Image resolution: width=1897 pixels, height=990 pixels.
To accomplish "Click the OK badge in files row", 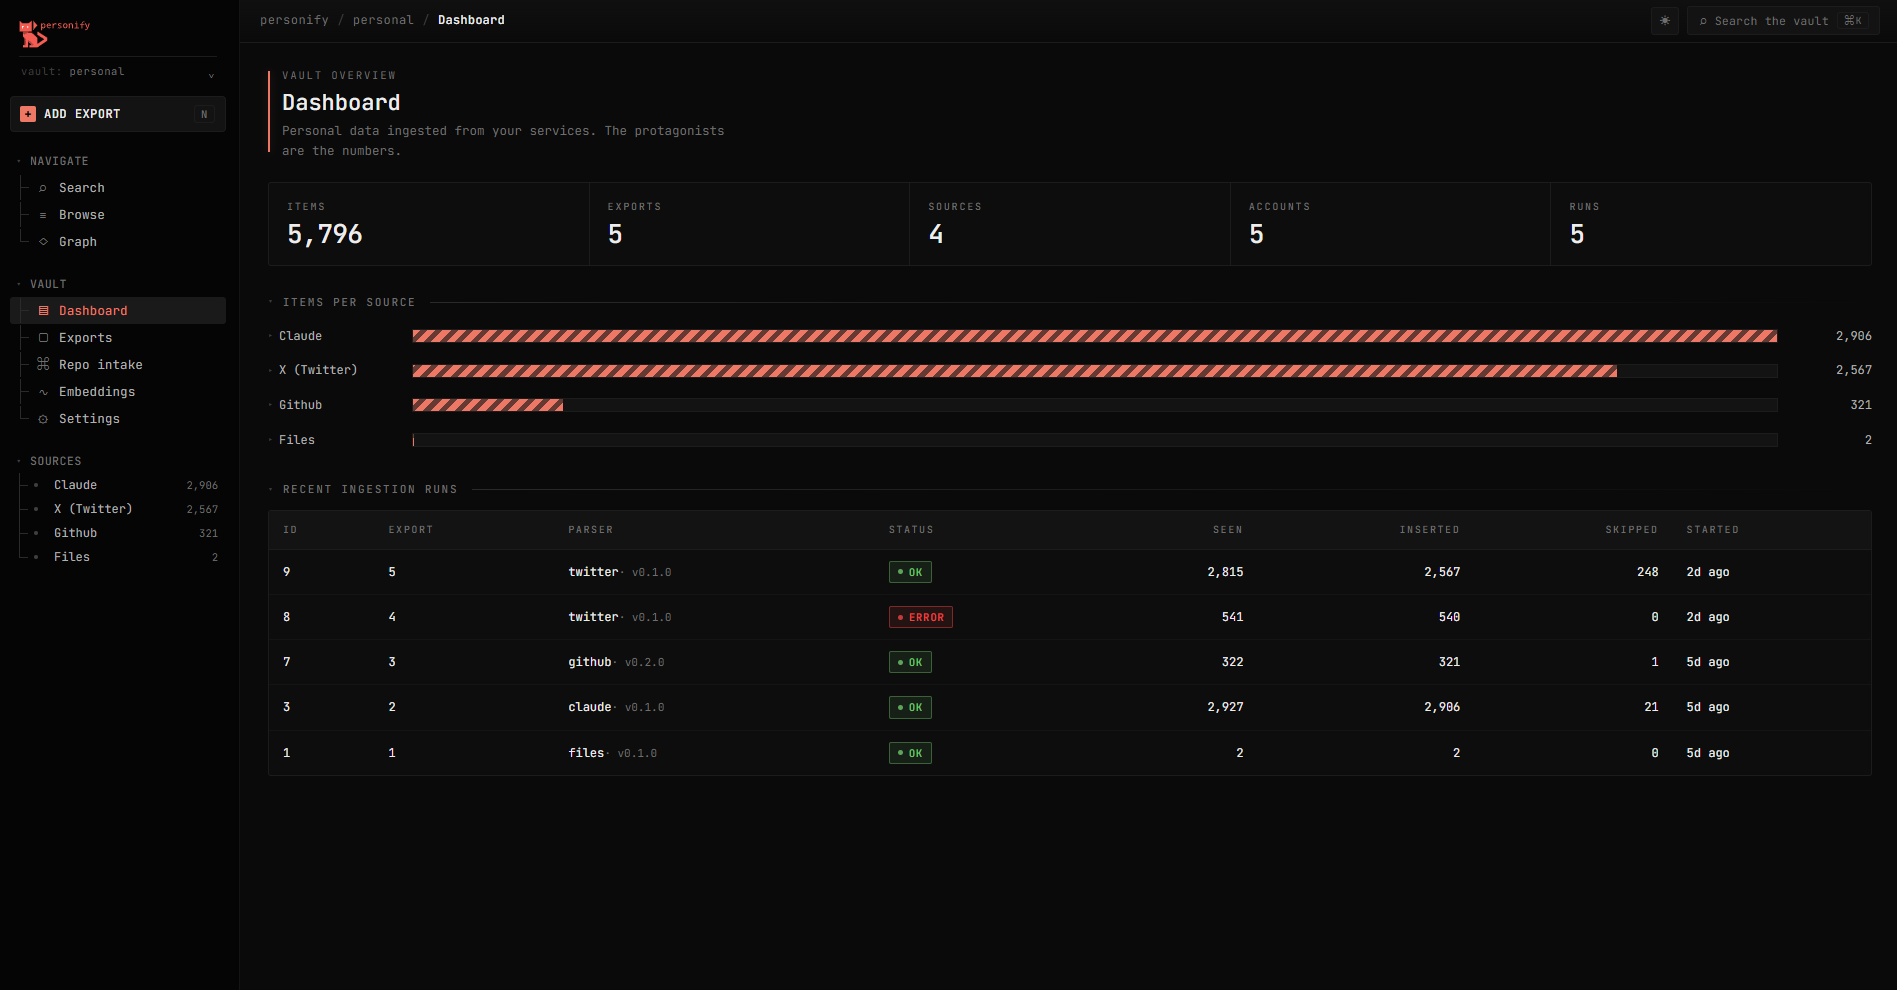I will click(910, 753).
